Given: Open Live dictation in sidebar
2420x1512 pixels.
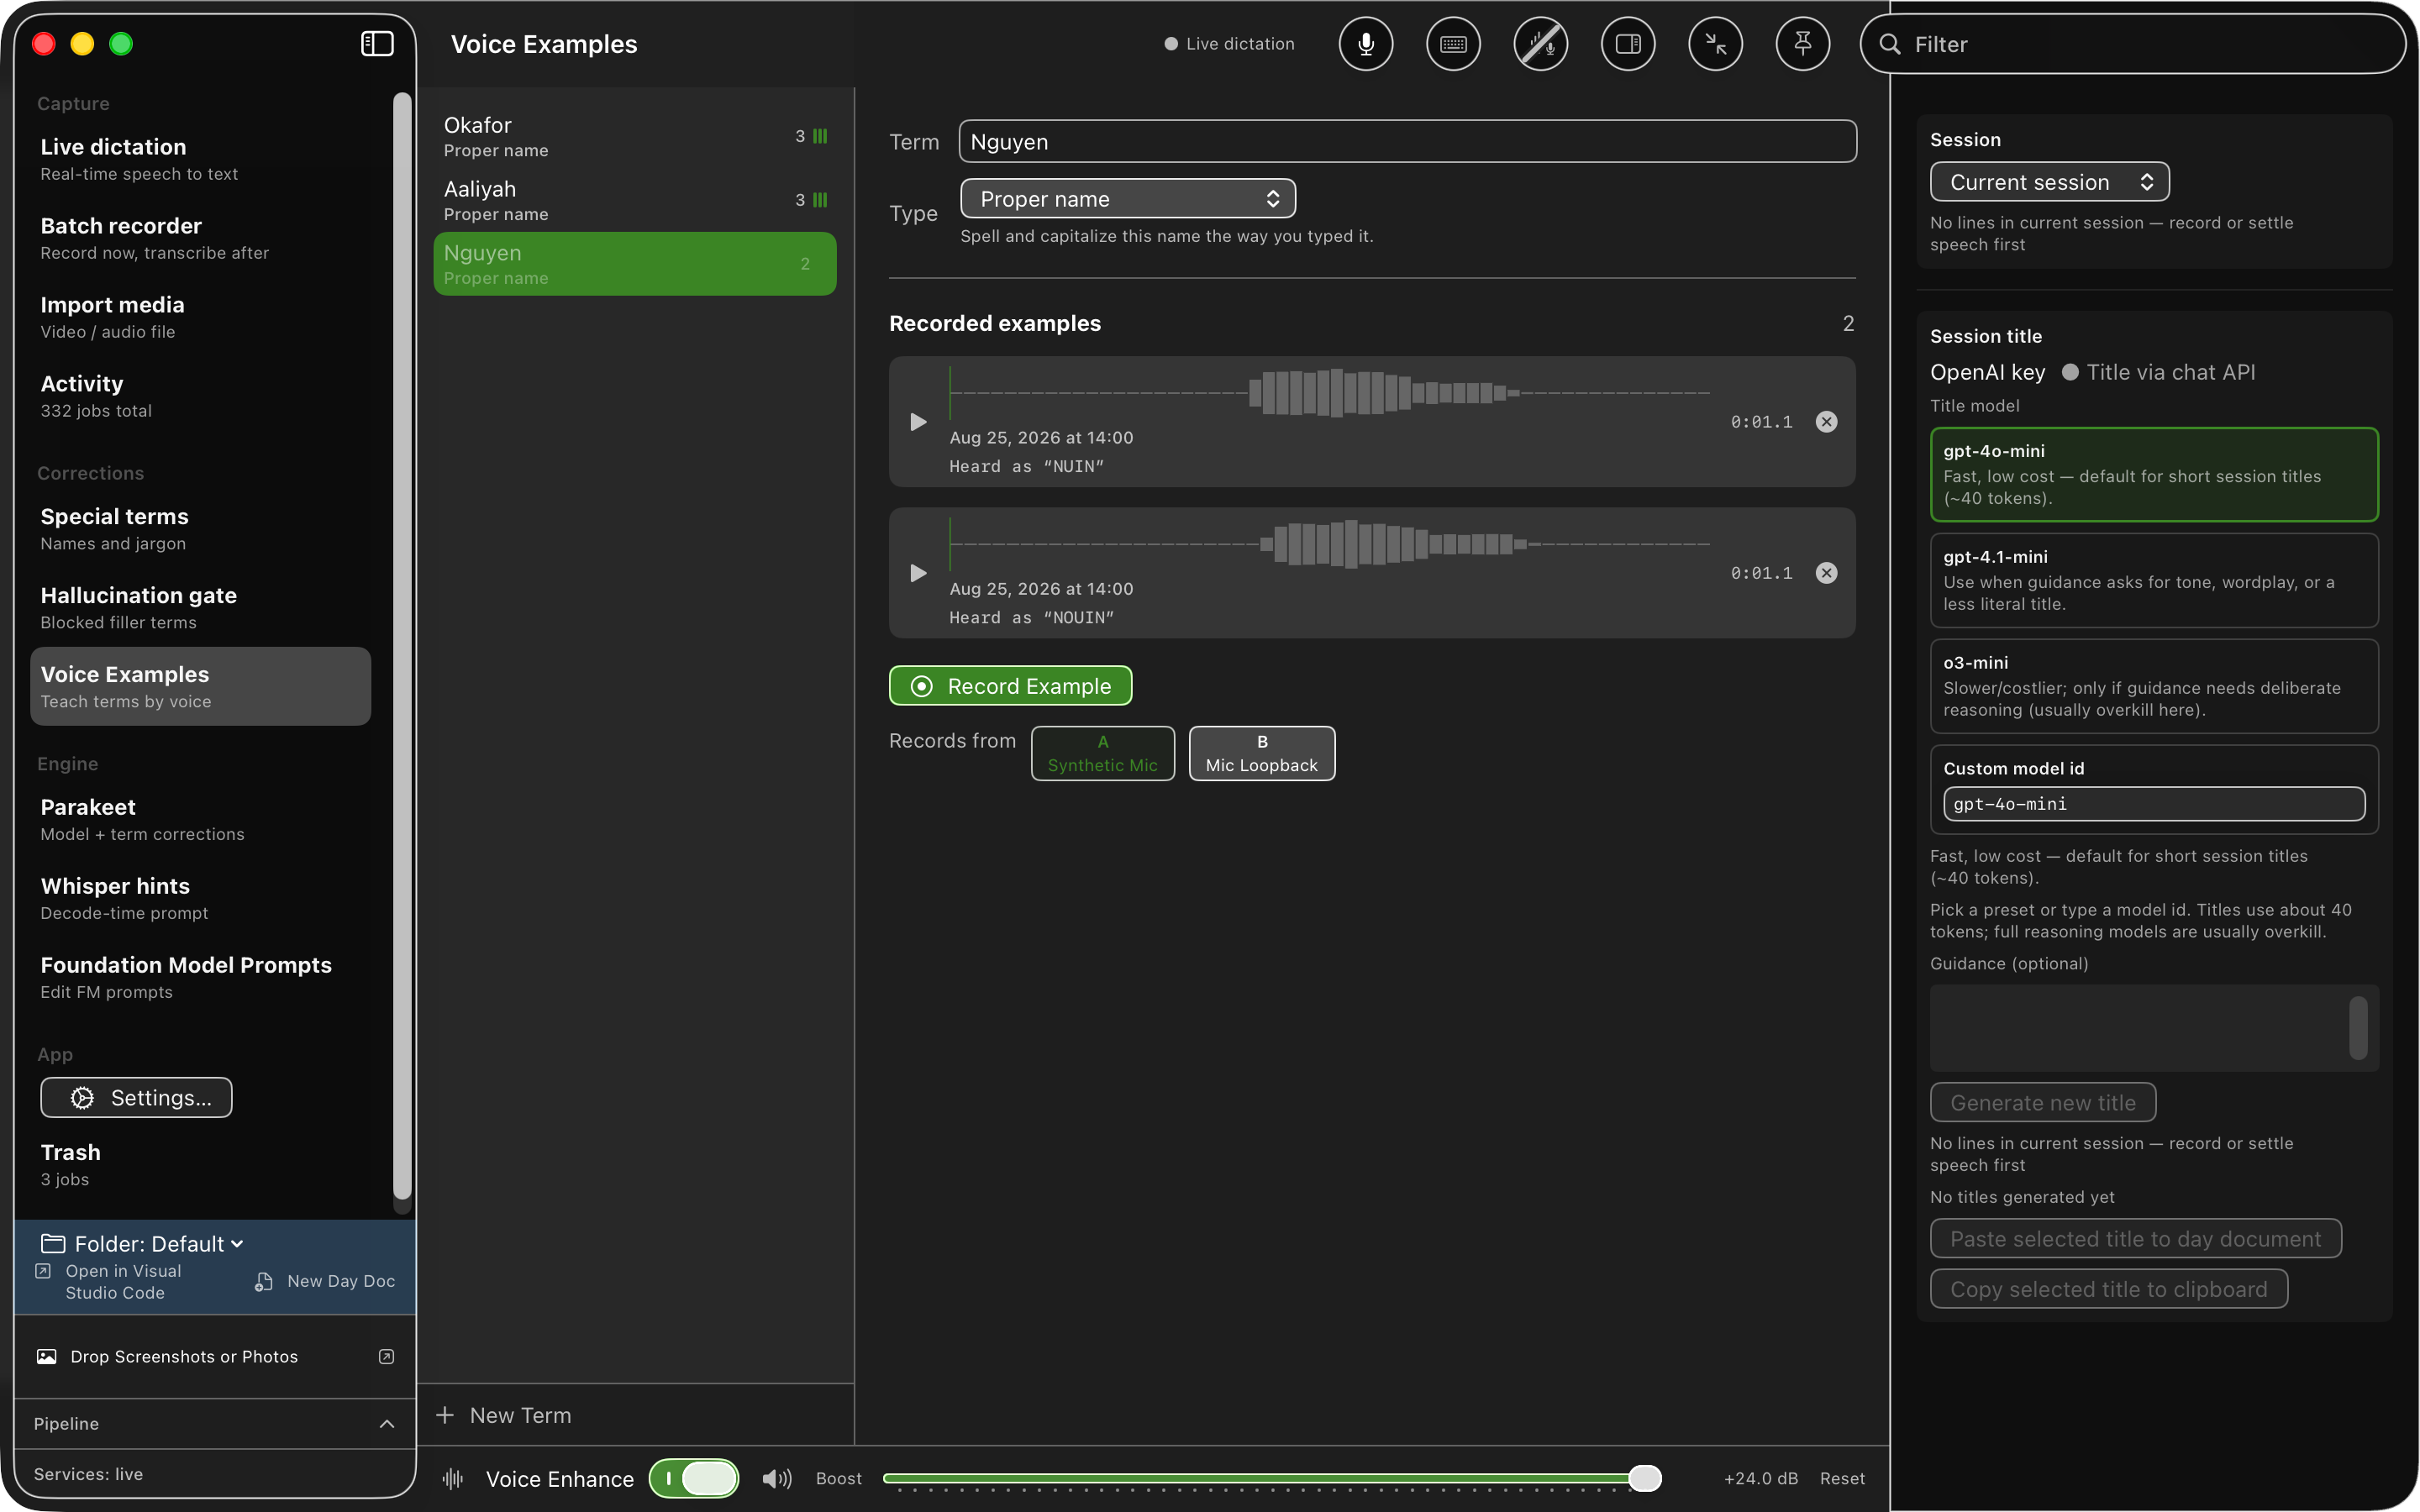Looking at the screenshot, I should [200, 160].
